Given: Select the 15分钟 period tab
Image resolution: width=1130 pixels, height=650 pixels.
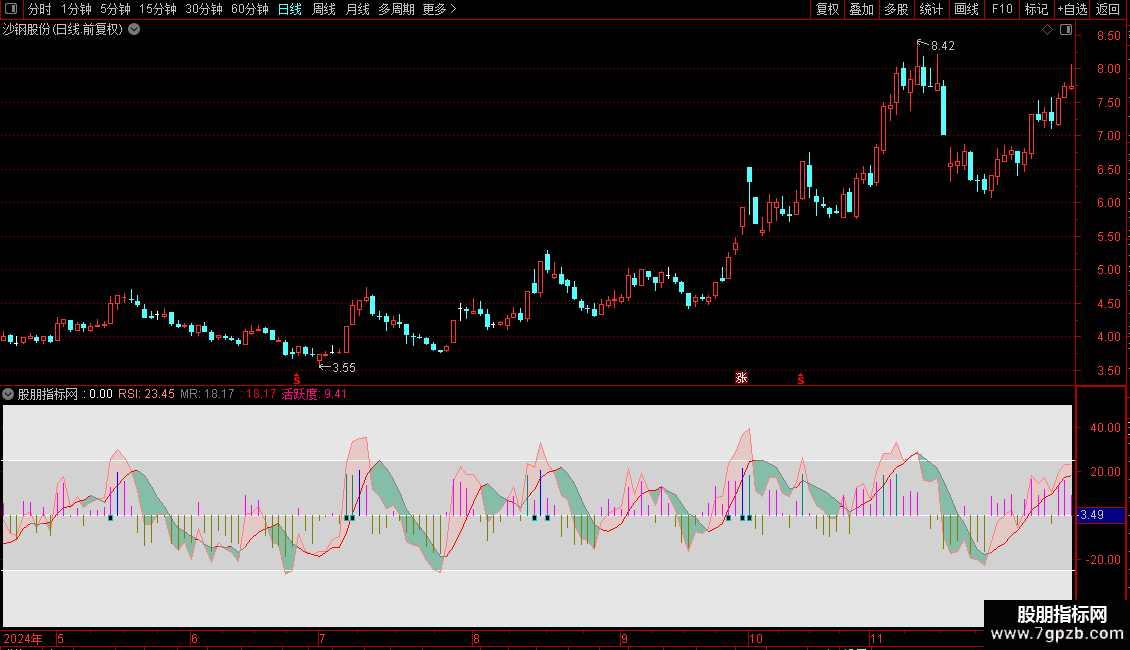Looking at the screenshot, I should tap(158, 9).
